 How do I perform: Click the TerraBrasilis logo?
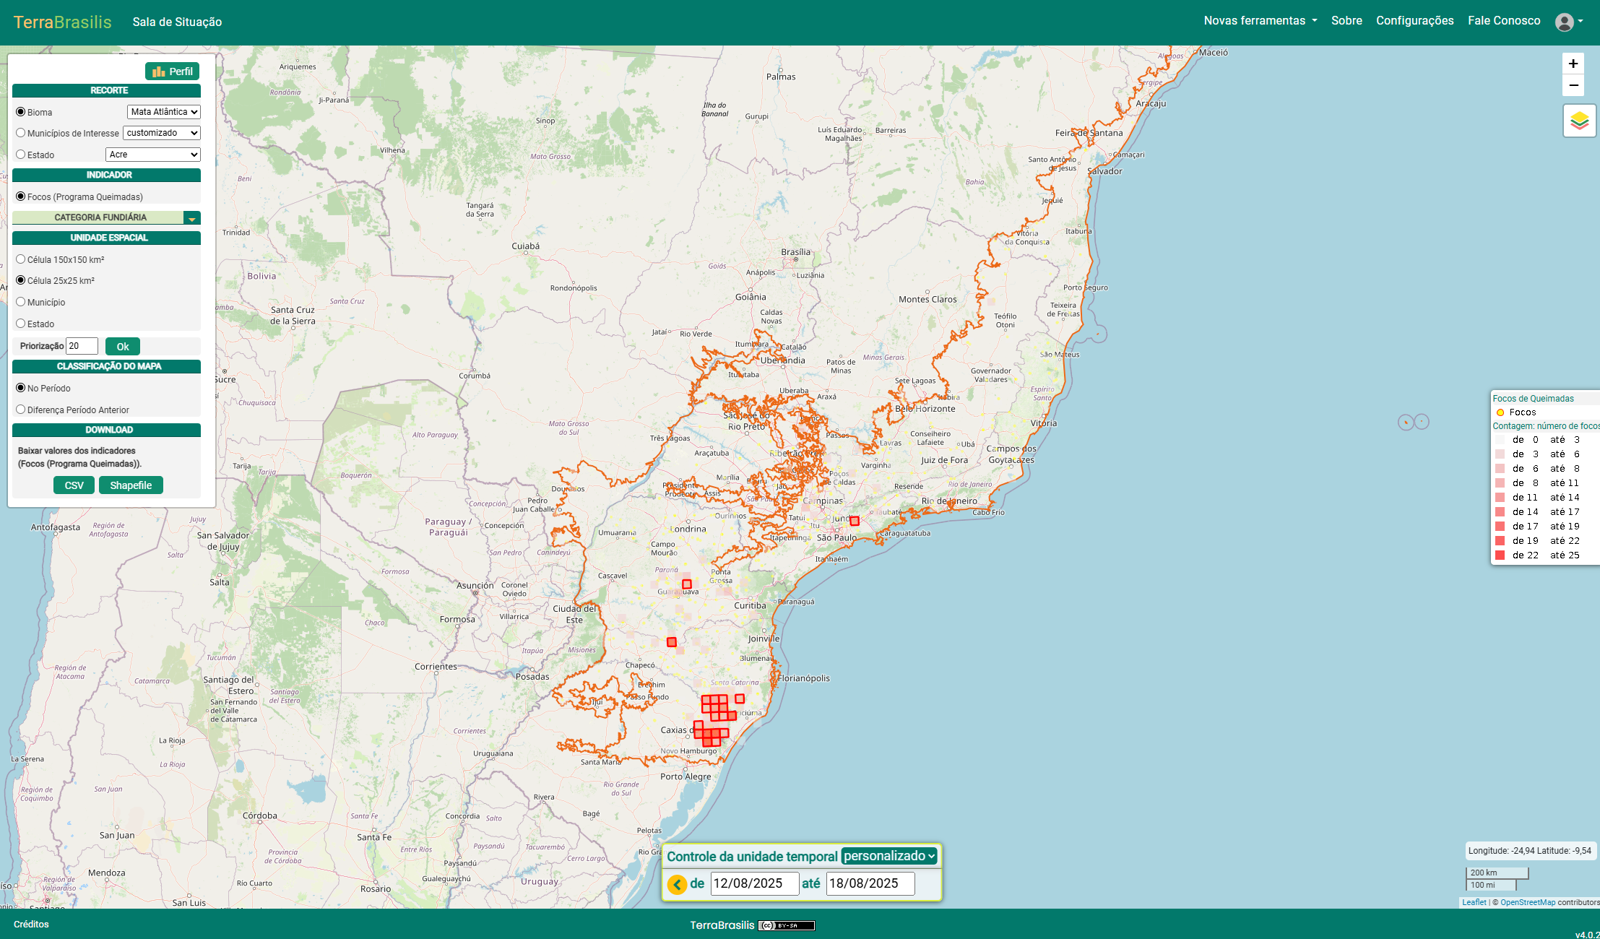62,22
